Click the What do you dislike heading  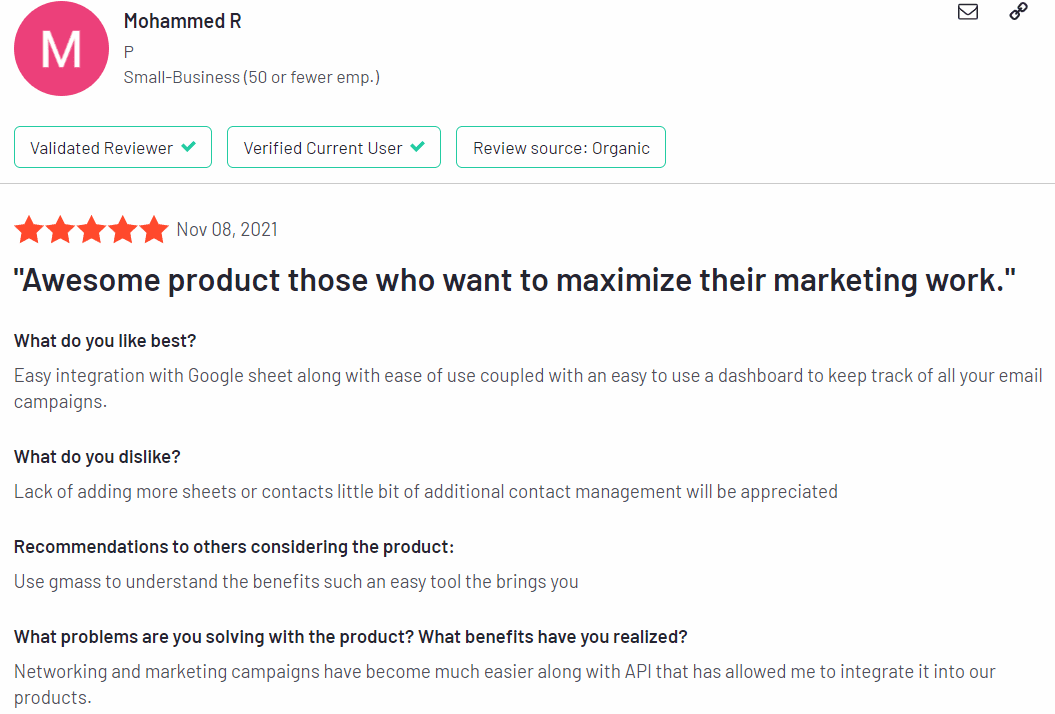[x=98, y=457]
